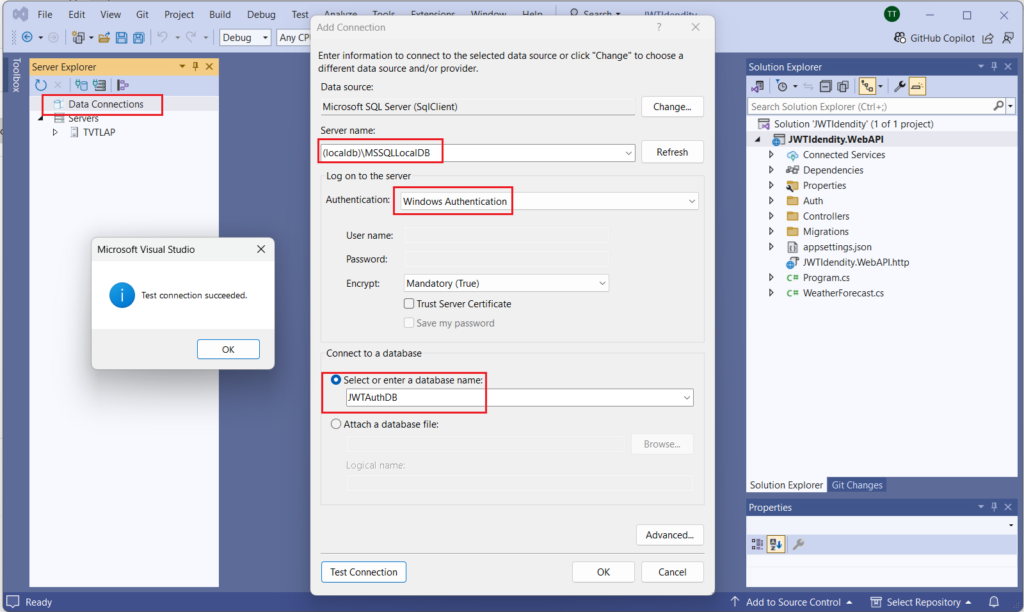Toggle Track Active Item in Solution Explorer
The height and width of the screenshot is (612, 1024).
point(867,86)
